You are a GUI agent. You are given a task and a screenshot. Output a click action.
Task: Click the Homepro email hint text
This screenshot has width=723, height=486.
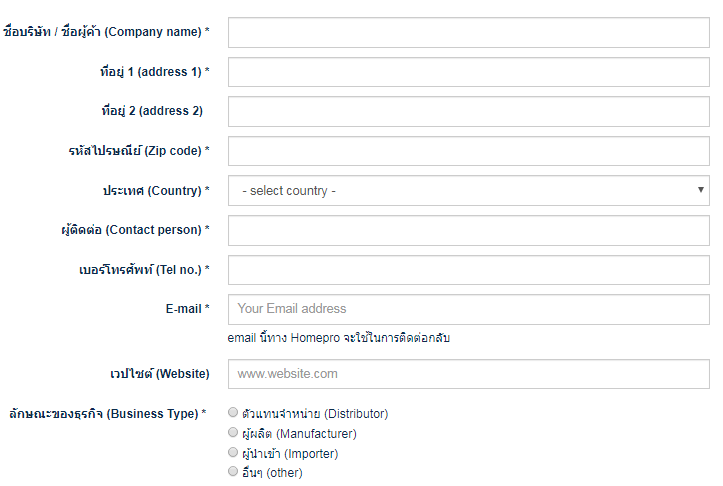pyautogui.click(x=338, y=338)
